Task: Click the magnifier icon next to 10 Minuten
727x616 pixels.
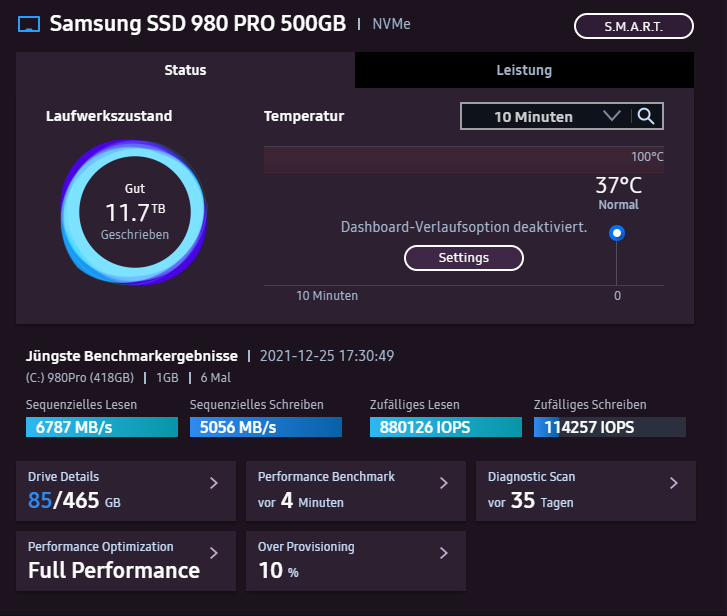Action: tap(646, 116)
